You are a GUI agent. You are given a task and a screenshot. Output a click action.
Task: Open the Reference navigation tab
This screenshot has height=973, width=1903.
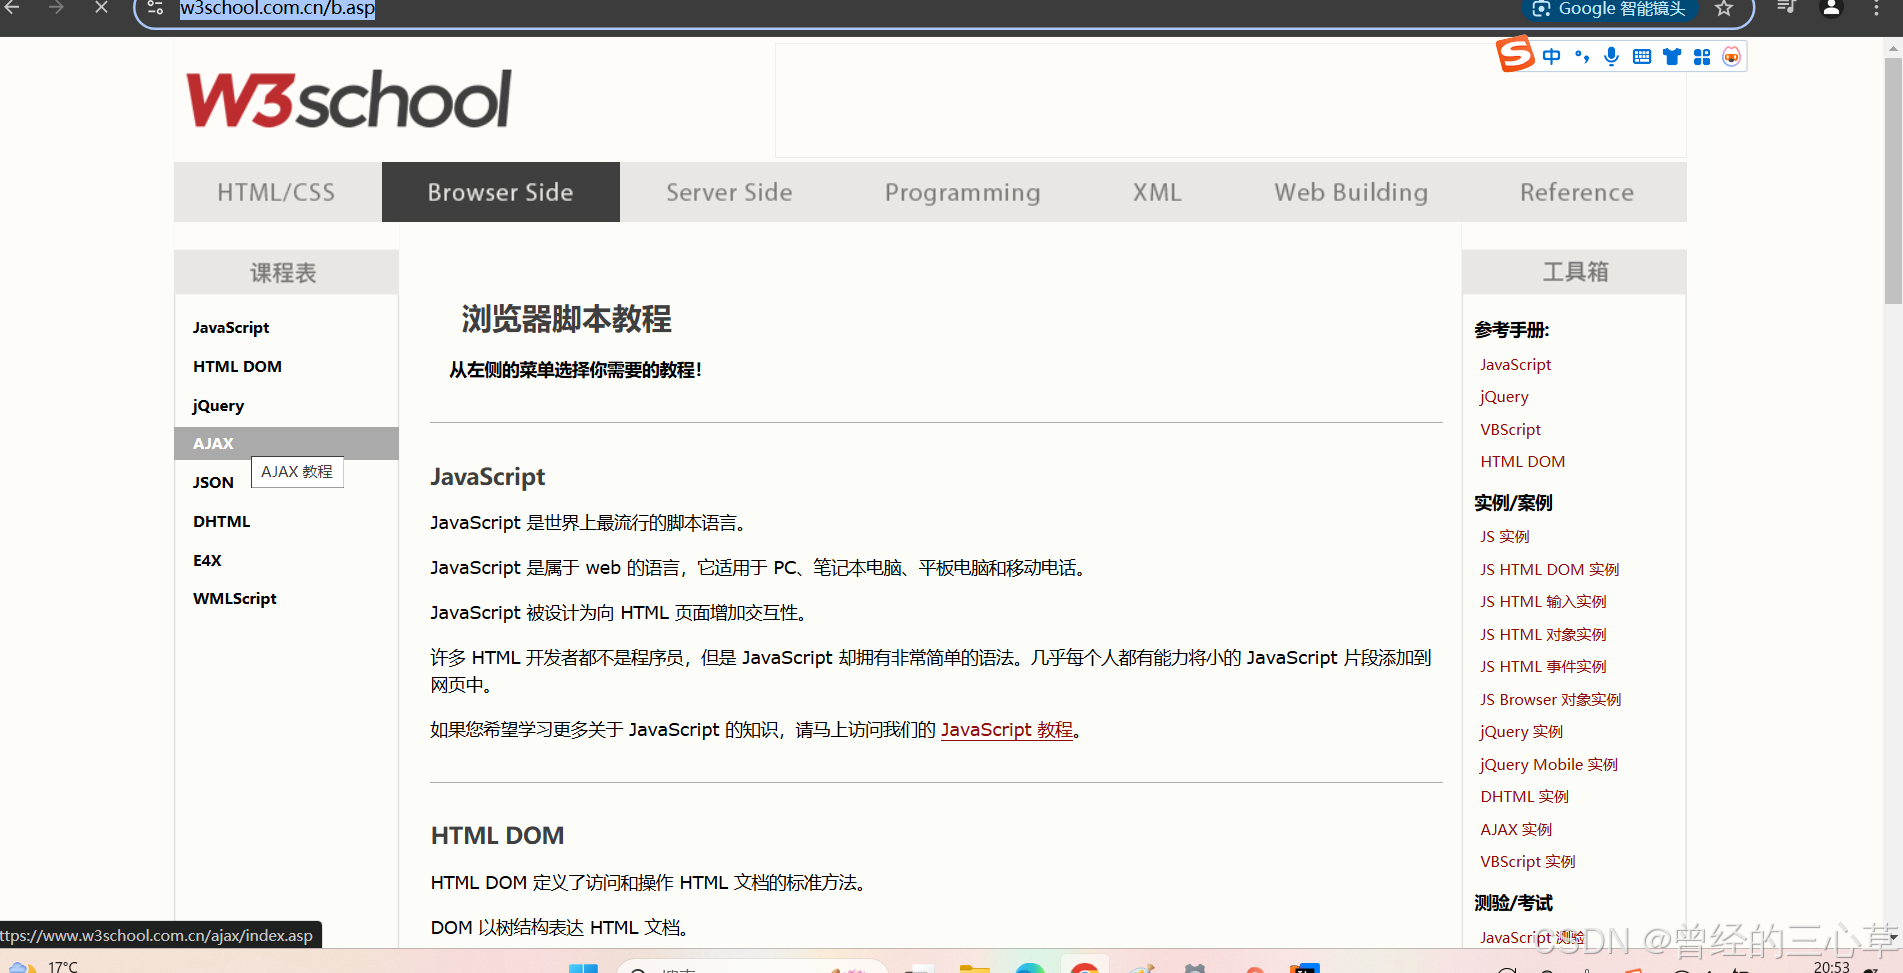[x=1577, y=192]
